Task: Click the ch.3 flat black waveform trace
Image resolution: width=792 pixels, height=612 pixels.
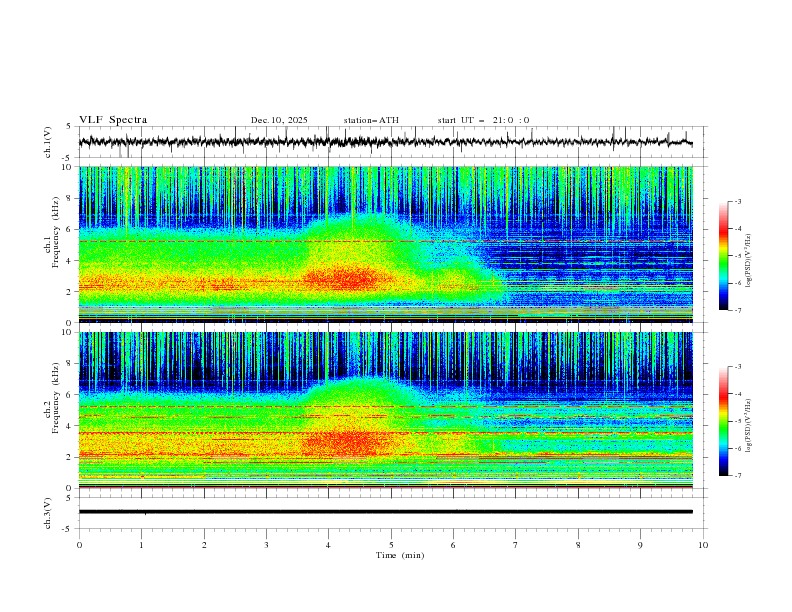Action: [385, 512]
